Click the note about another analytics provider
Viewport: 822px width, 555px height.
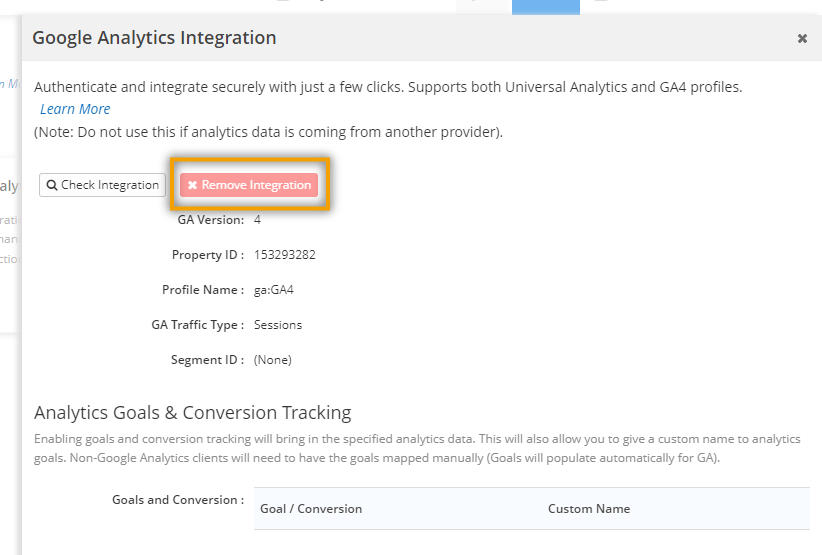[x=268, y=132]
